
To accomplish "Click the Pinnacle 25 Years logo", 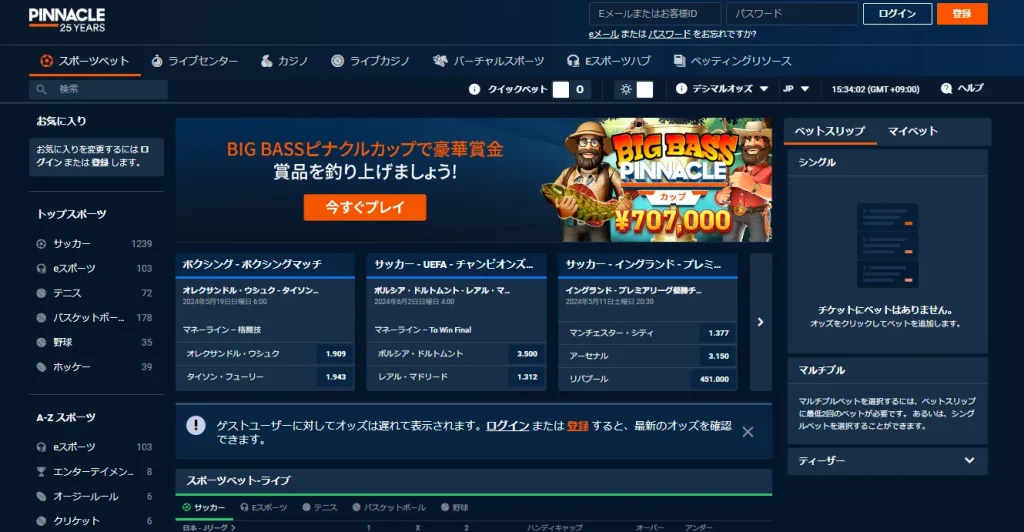I will (66, 19).
